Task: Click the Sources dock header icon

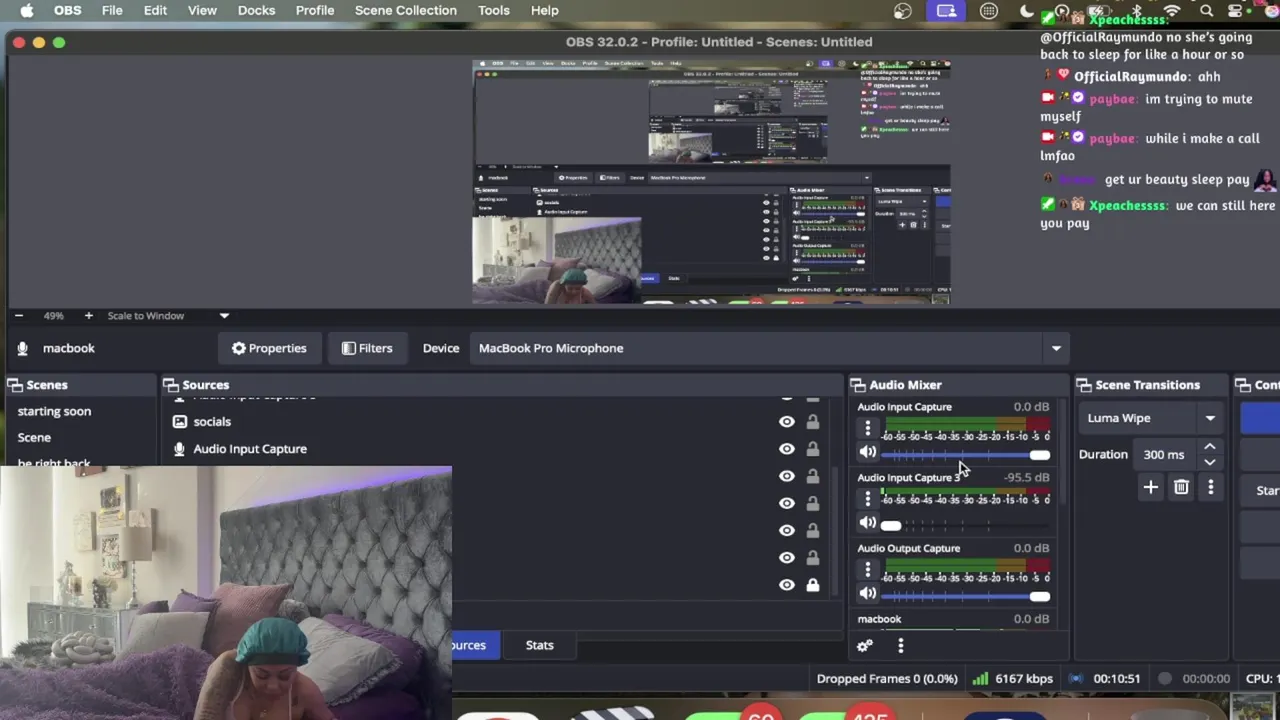Action: tap(171, 385)
